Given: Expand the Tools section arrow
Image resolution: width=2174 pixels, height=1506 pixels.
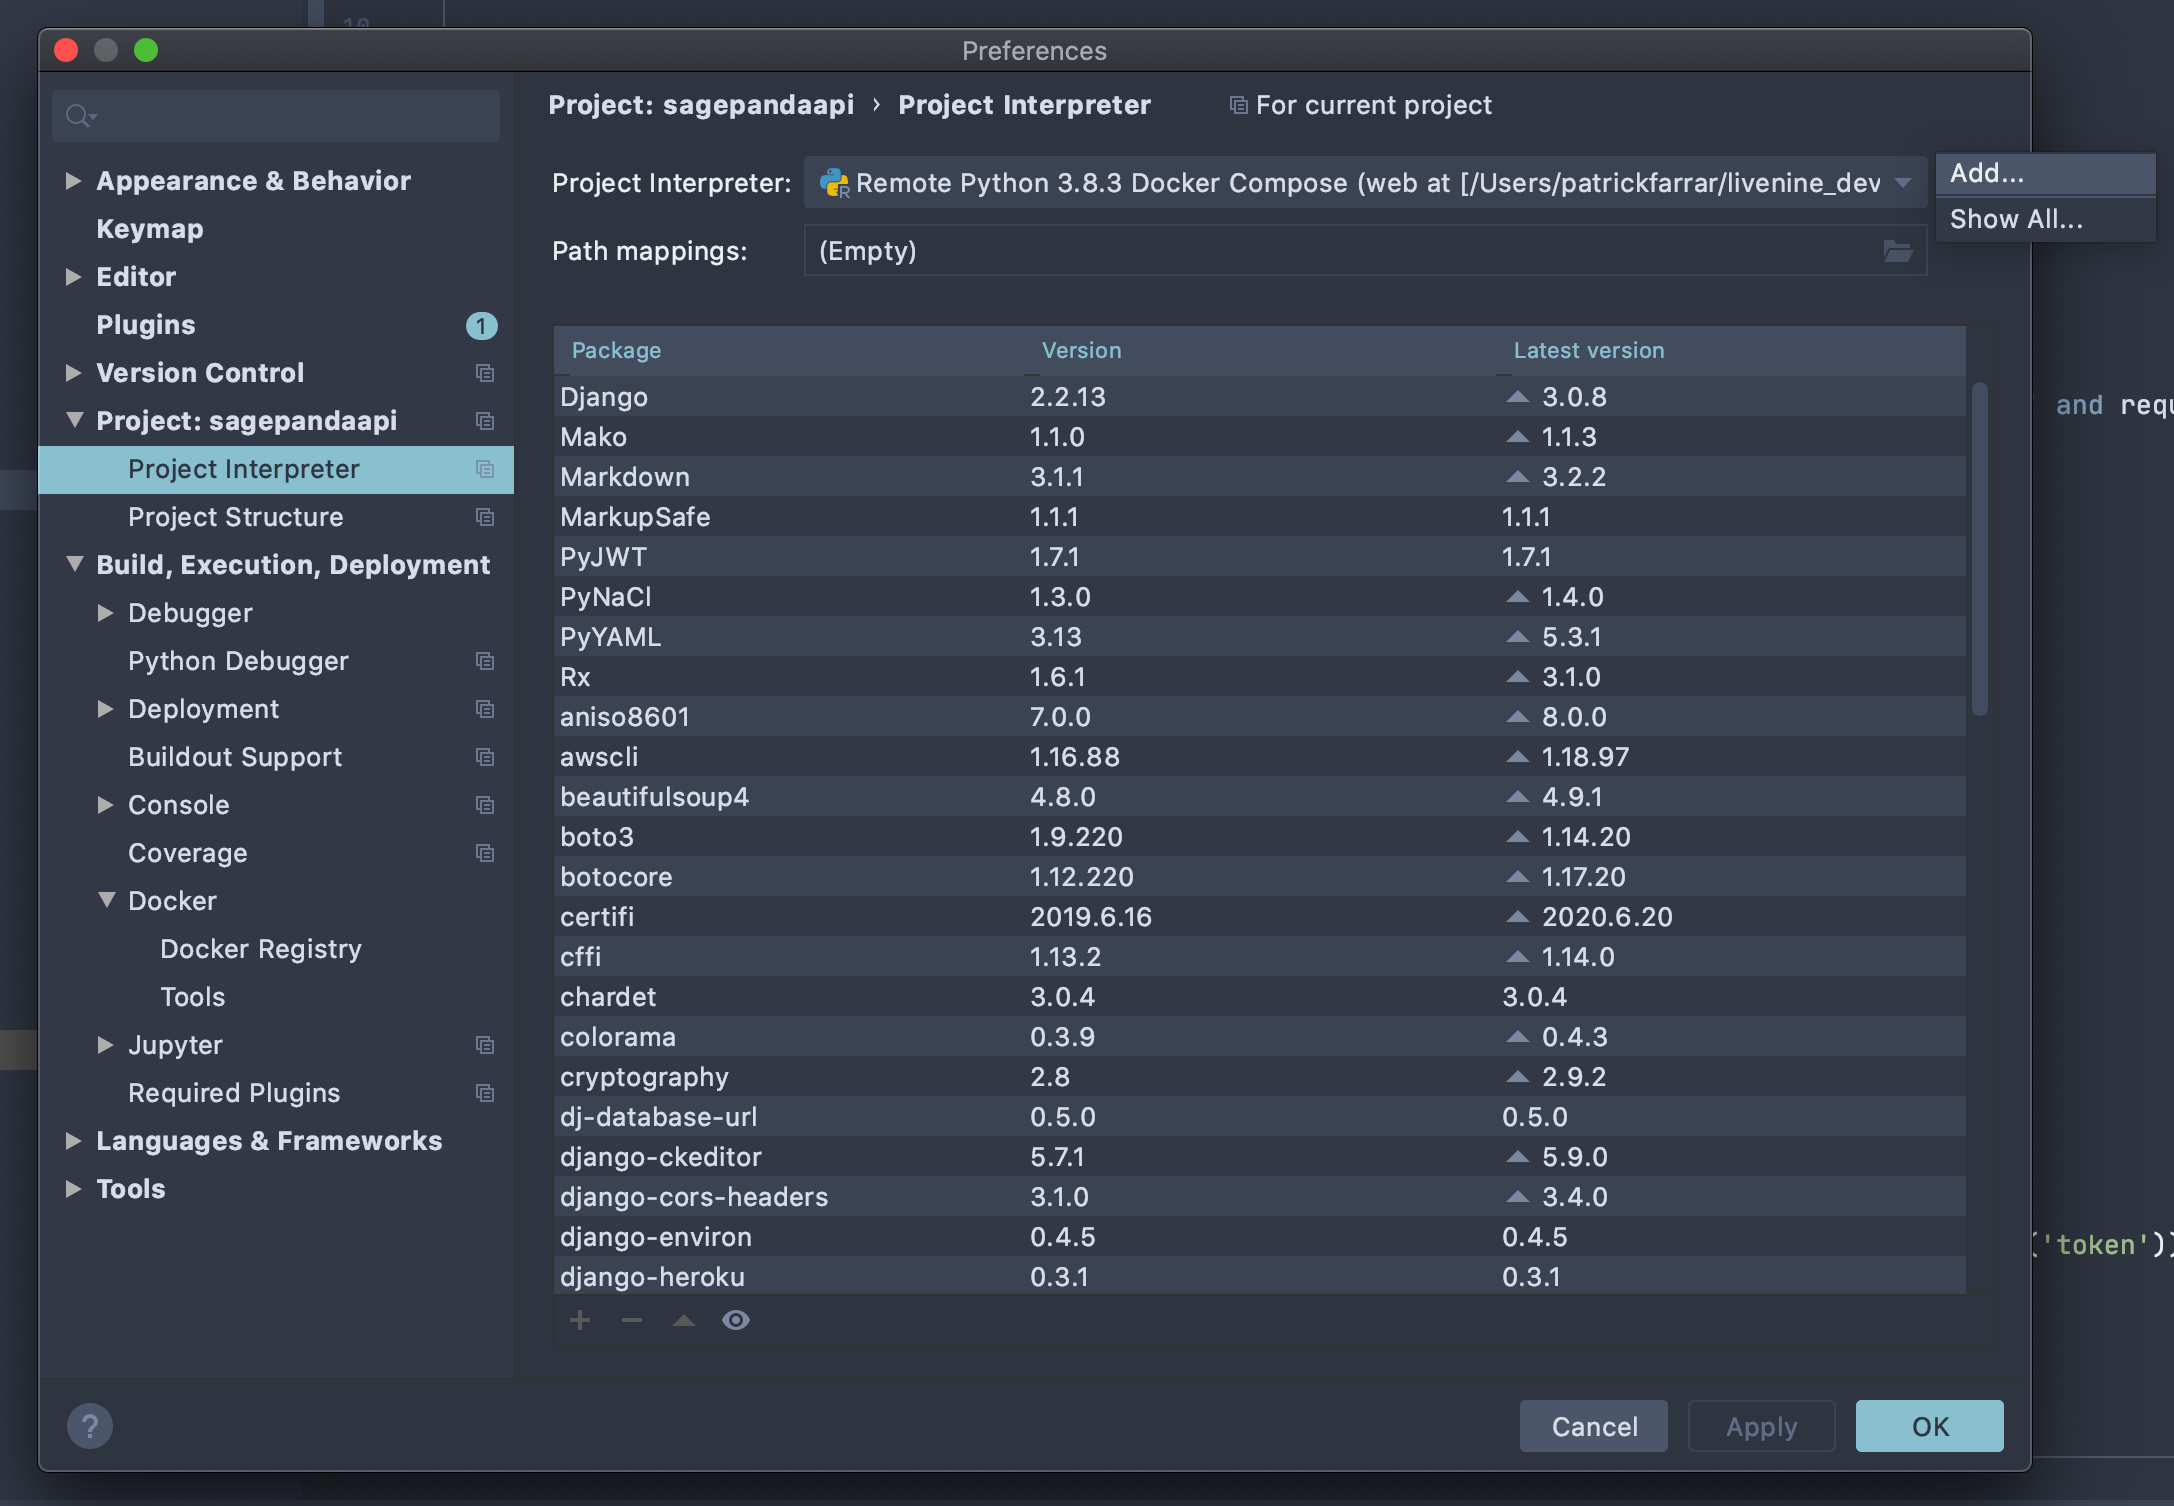Looking at the screenshot, I should tap(73, 1189).
